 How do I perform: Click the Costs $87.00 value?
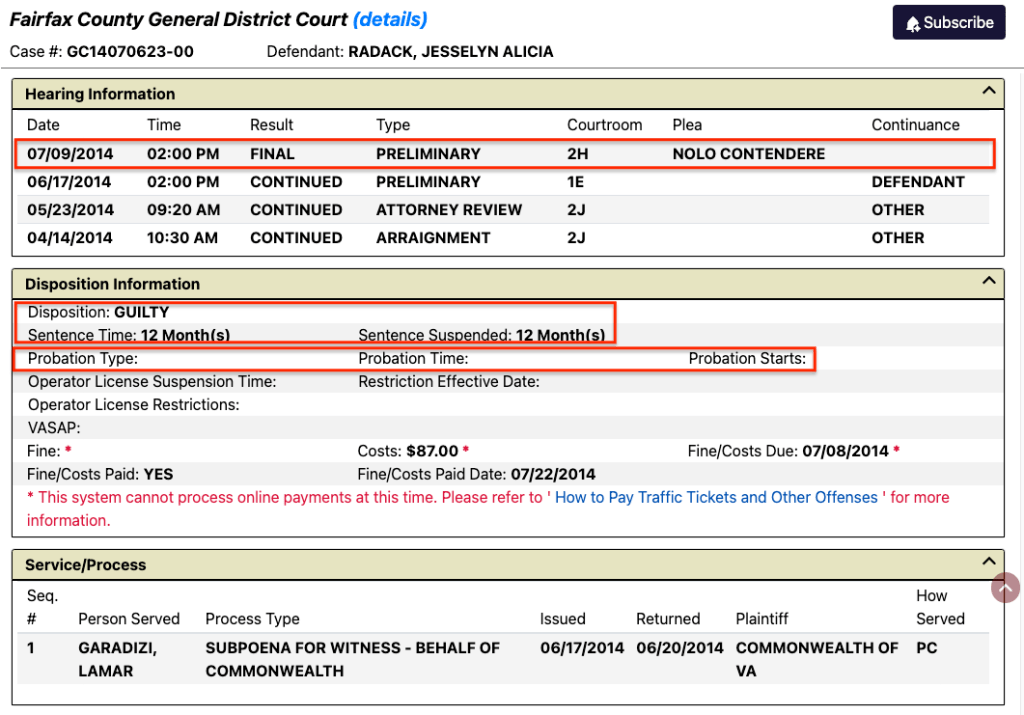[432, 451]
